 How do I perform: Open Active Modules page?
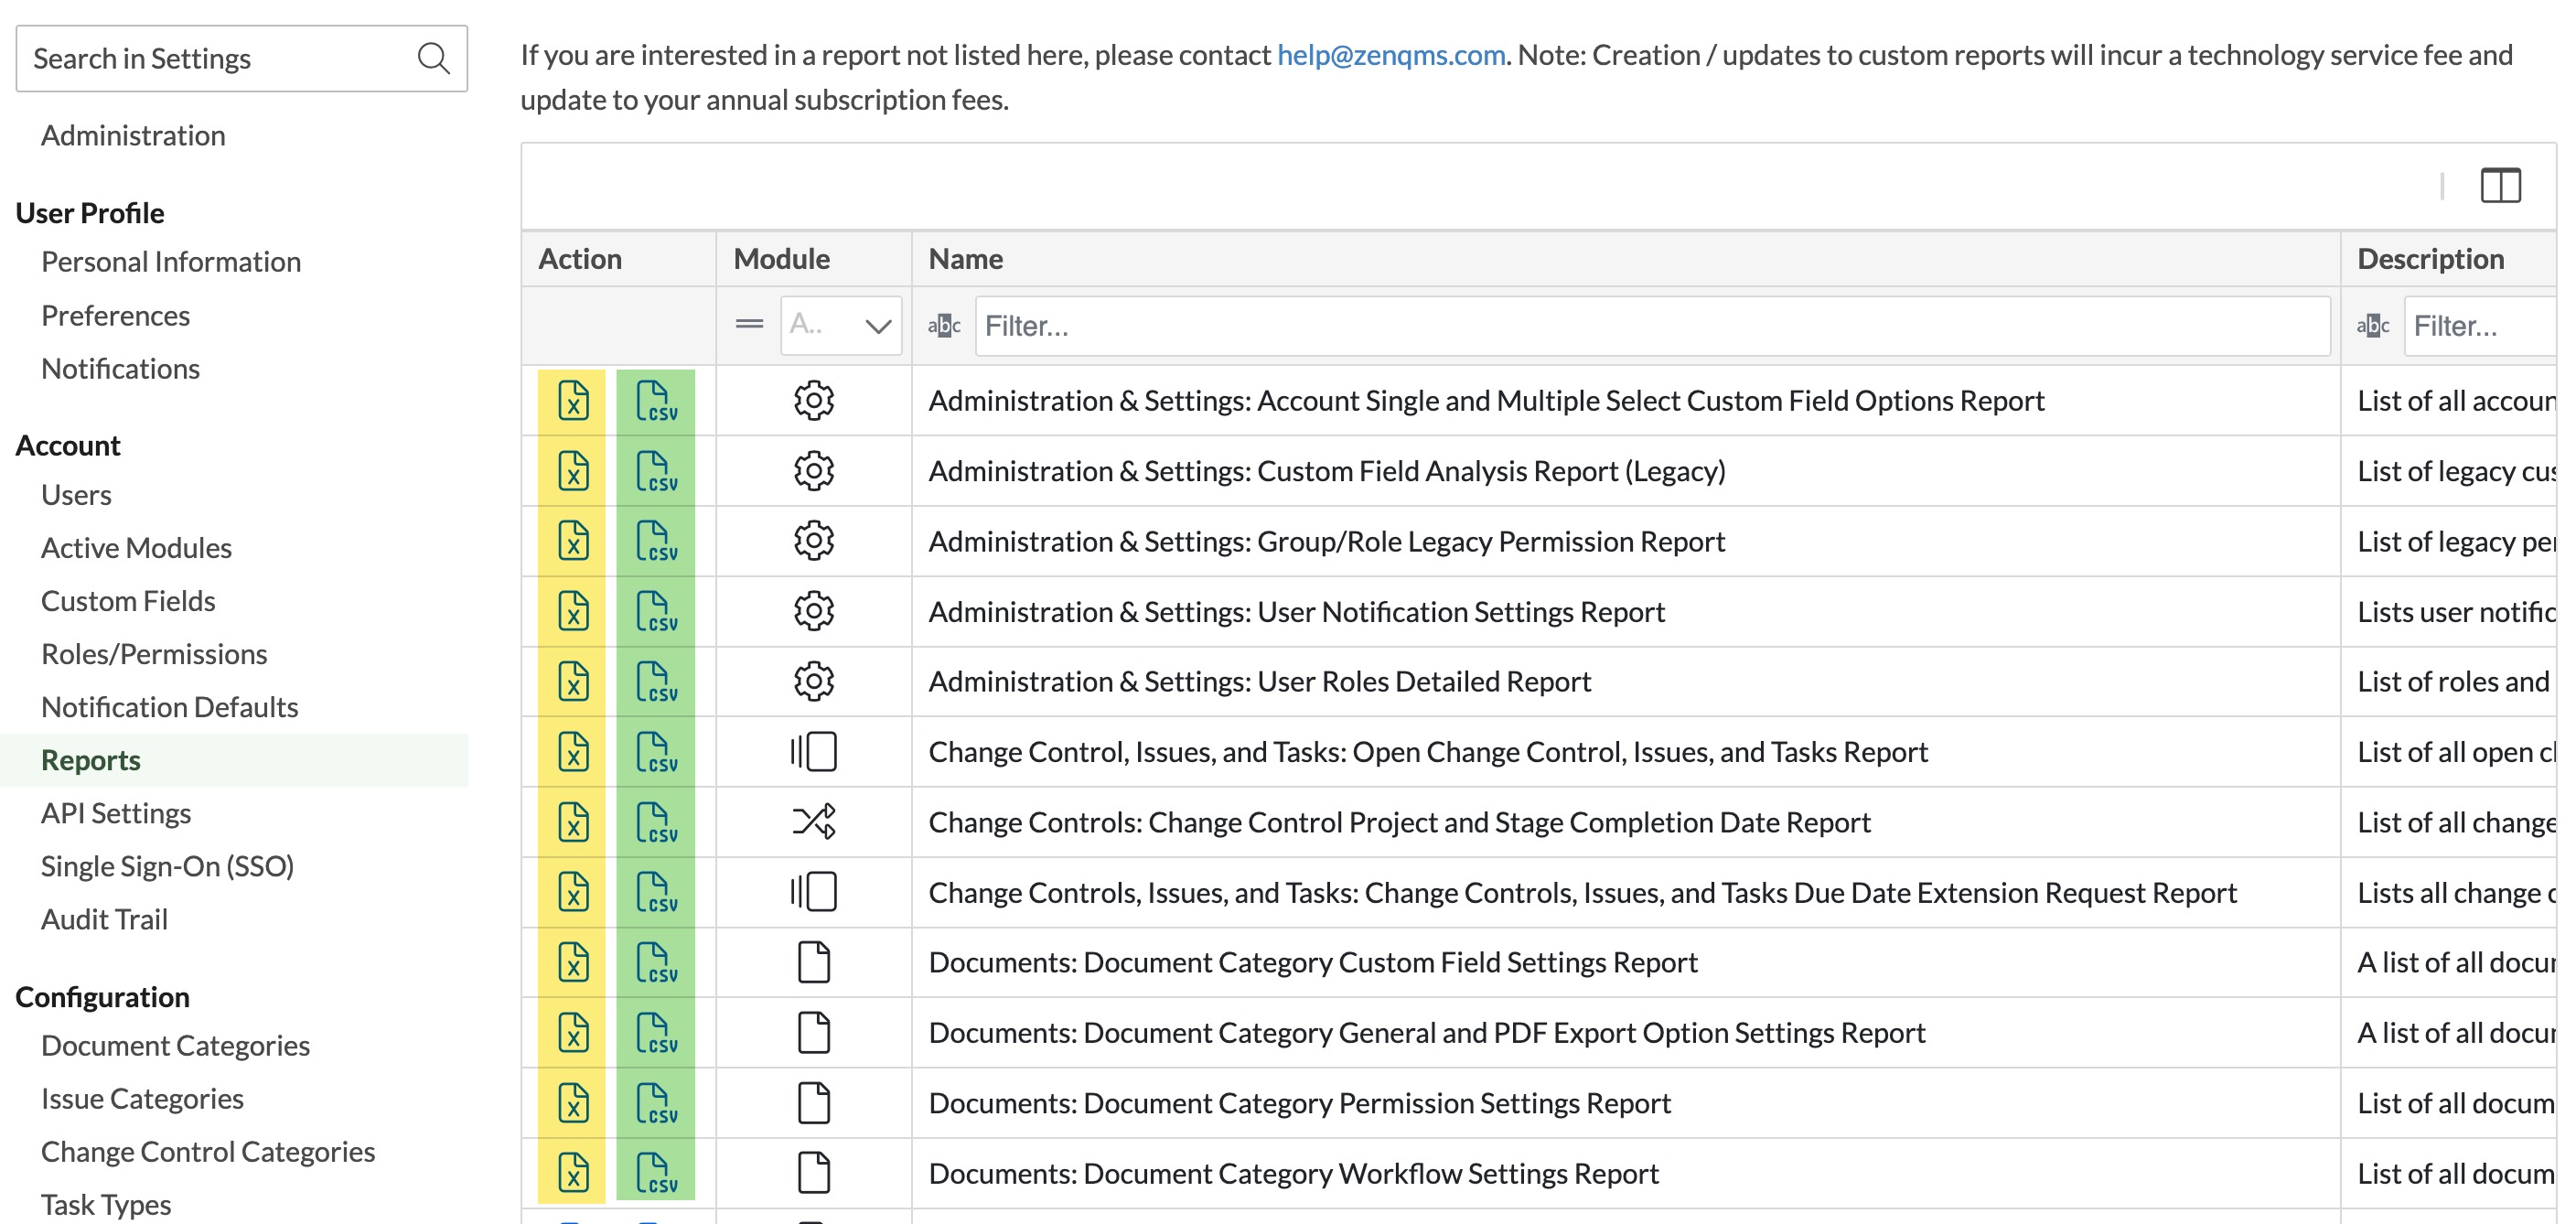[x=136, y=548]
